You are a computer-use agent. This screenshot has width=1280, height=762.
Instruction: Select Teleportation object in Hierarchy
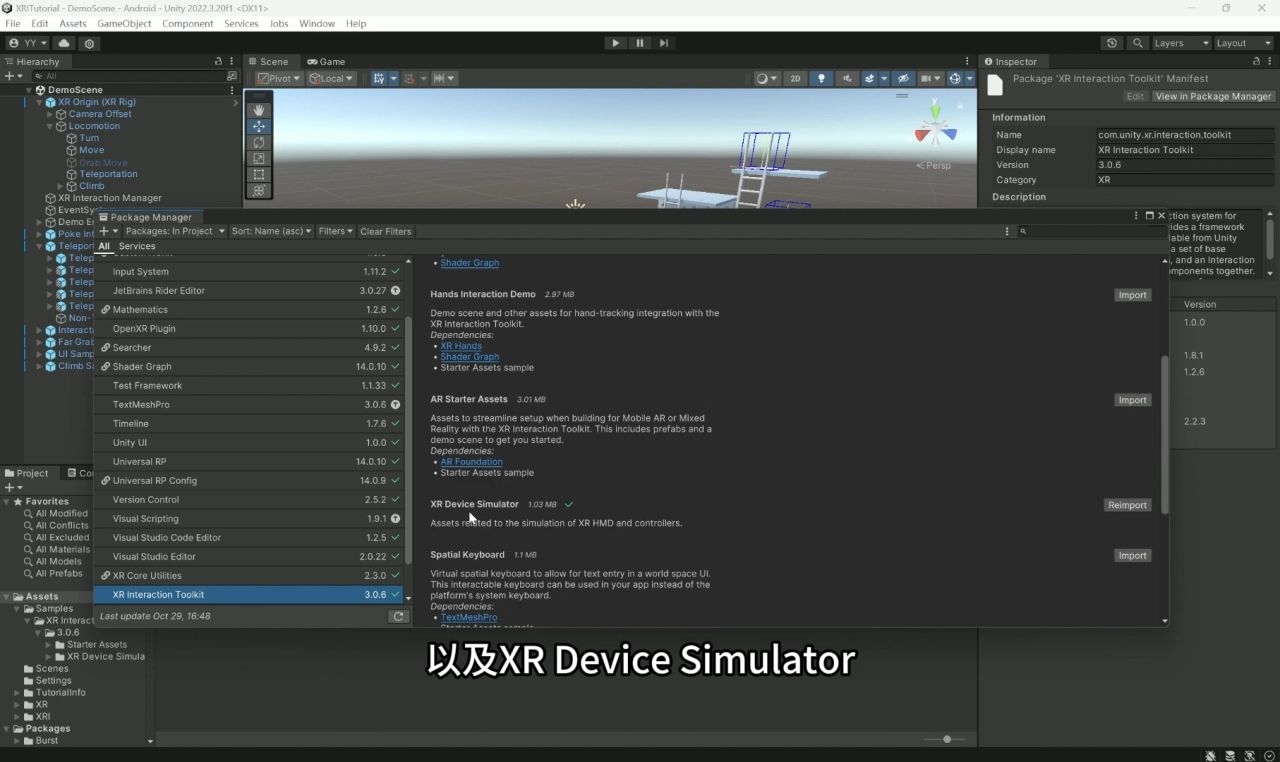coord(108,174)
